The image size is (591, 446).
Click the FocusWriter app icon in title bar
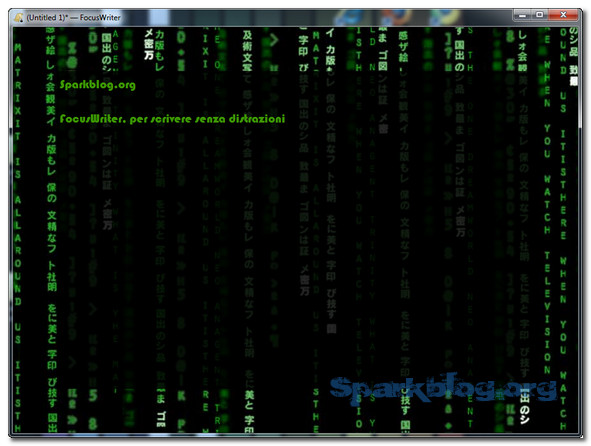tap(19, 17)
